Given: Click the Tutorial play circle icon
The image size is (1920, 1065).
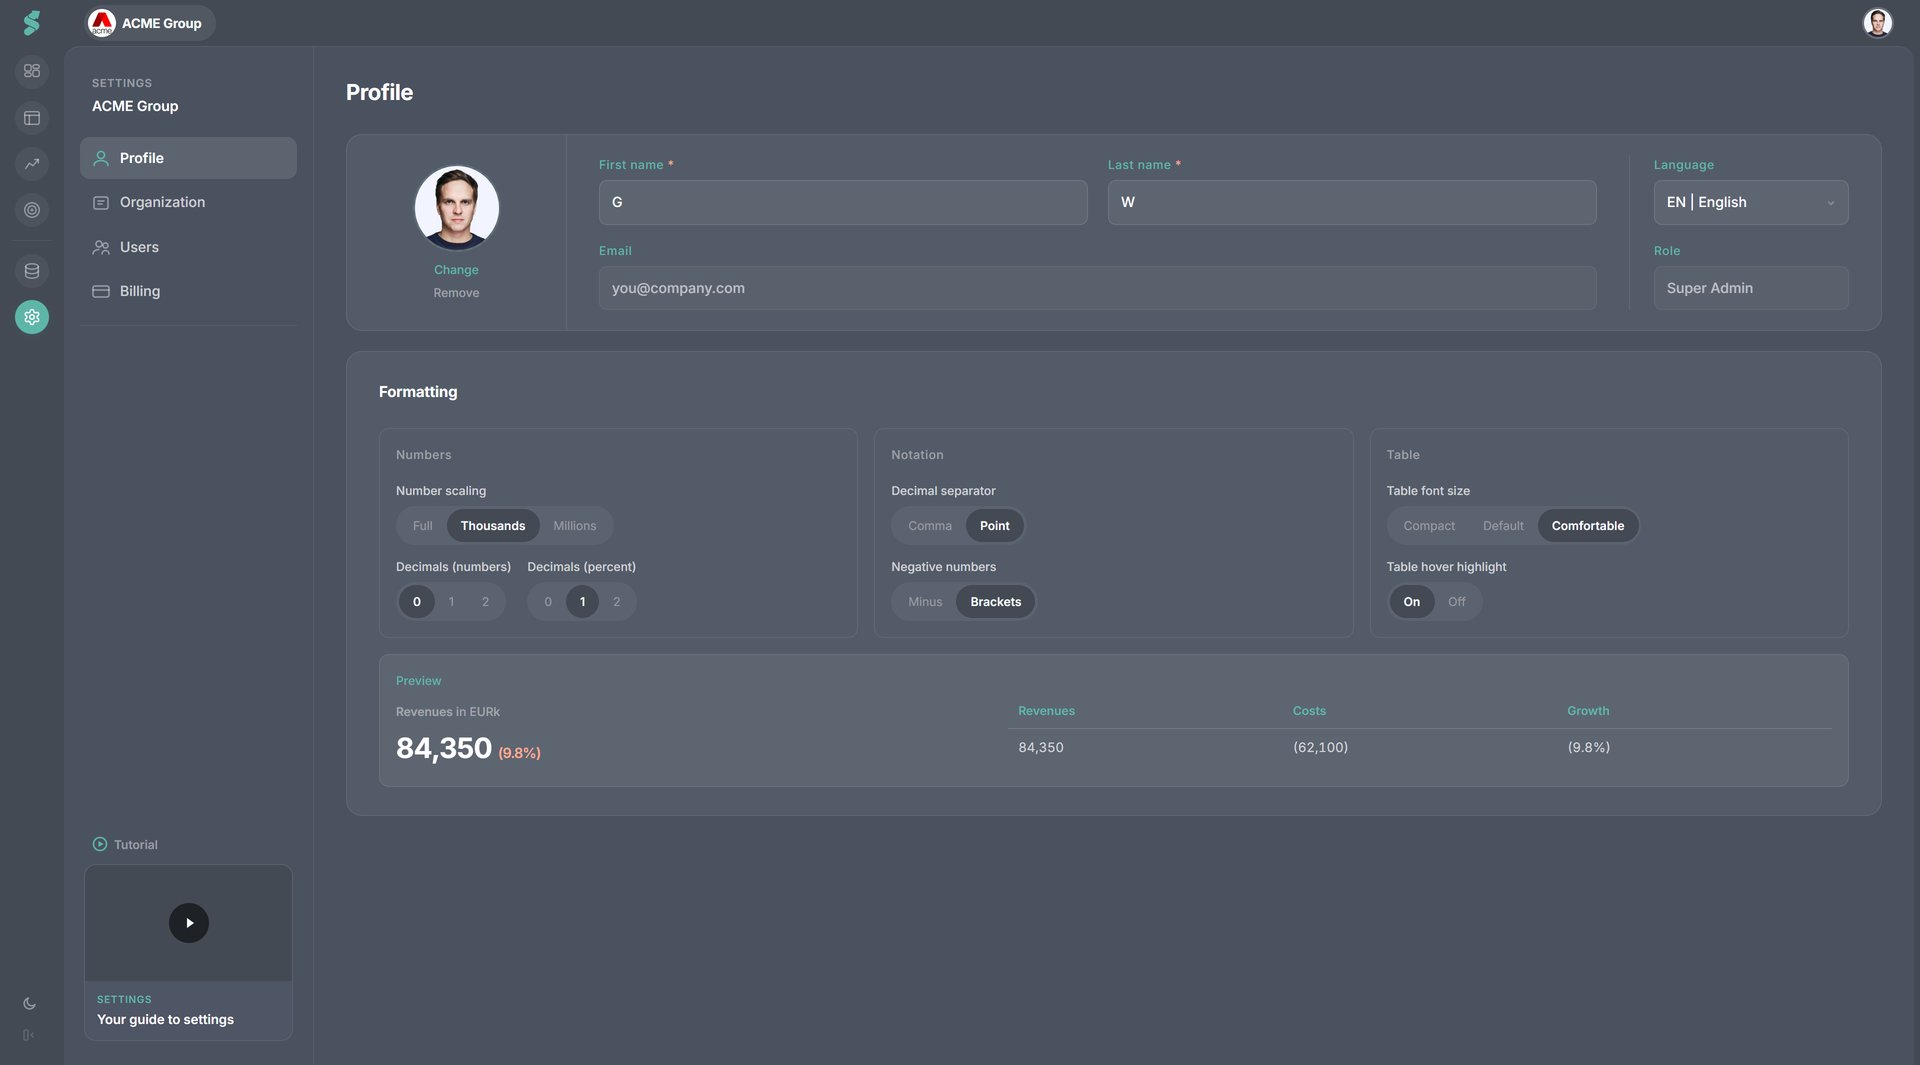Looking at the screenshot, I should click(x=100, y=844).
